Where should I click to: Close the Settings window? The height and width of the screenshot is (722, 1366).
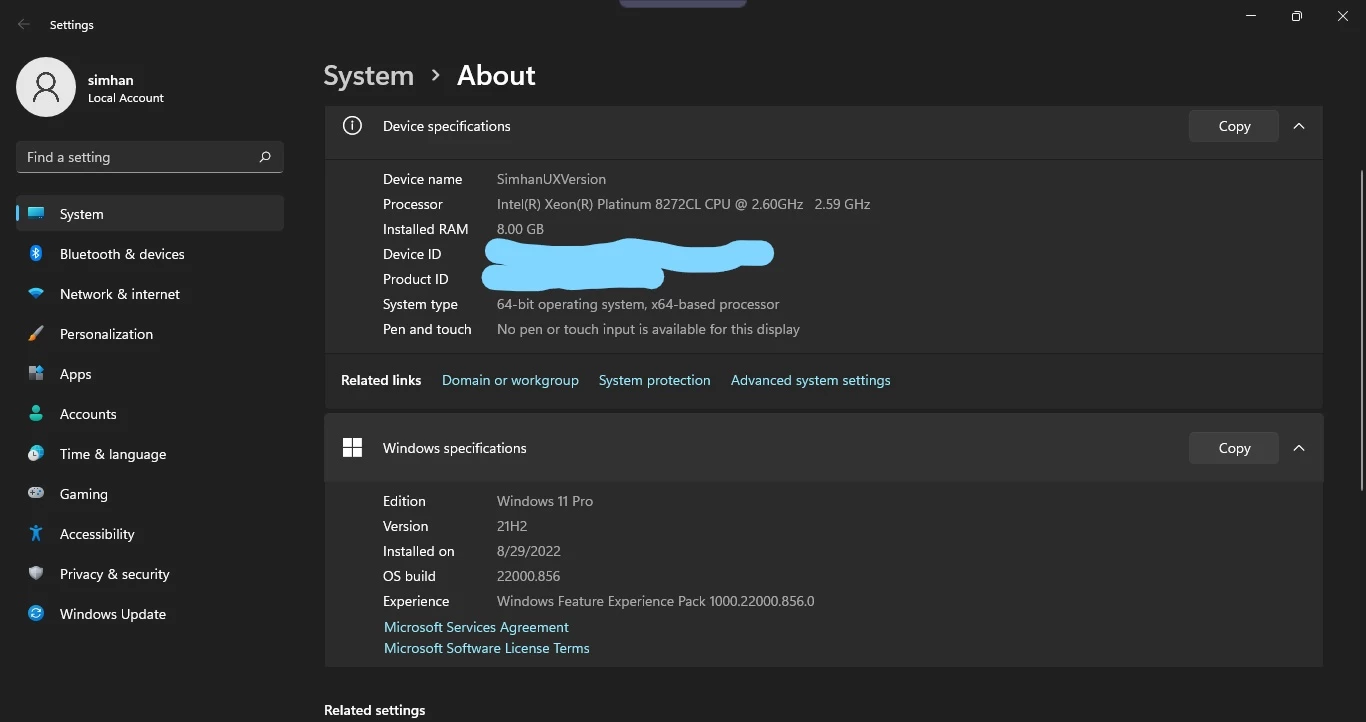[1343, 16]
